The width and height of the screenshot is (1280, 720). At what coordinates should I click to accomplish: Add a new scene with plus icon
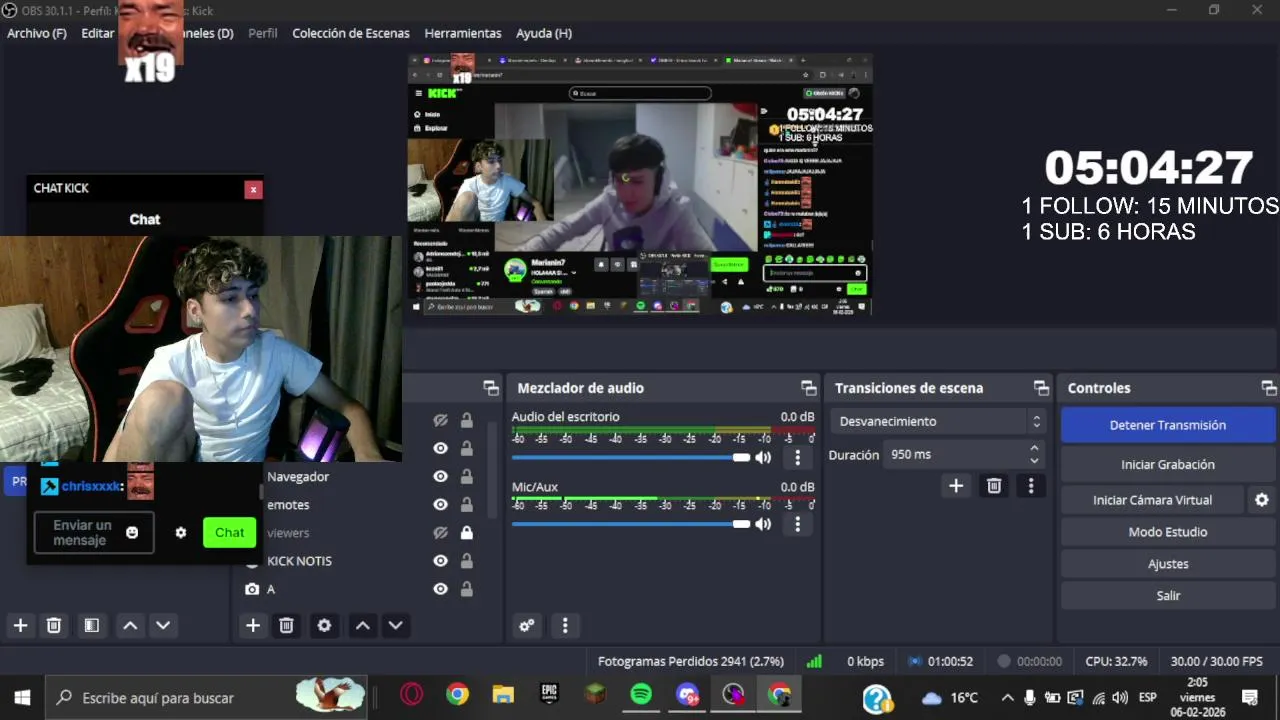(x=20, y=625)
